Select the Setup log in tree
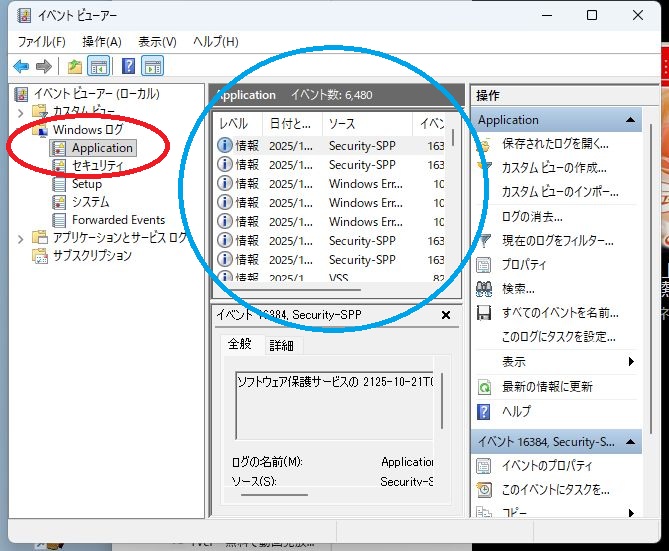This screenshot has height=551, width=669. coord(87,184)
